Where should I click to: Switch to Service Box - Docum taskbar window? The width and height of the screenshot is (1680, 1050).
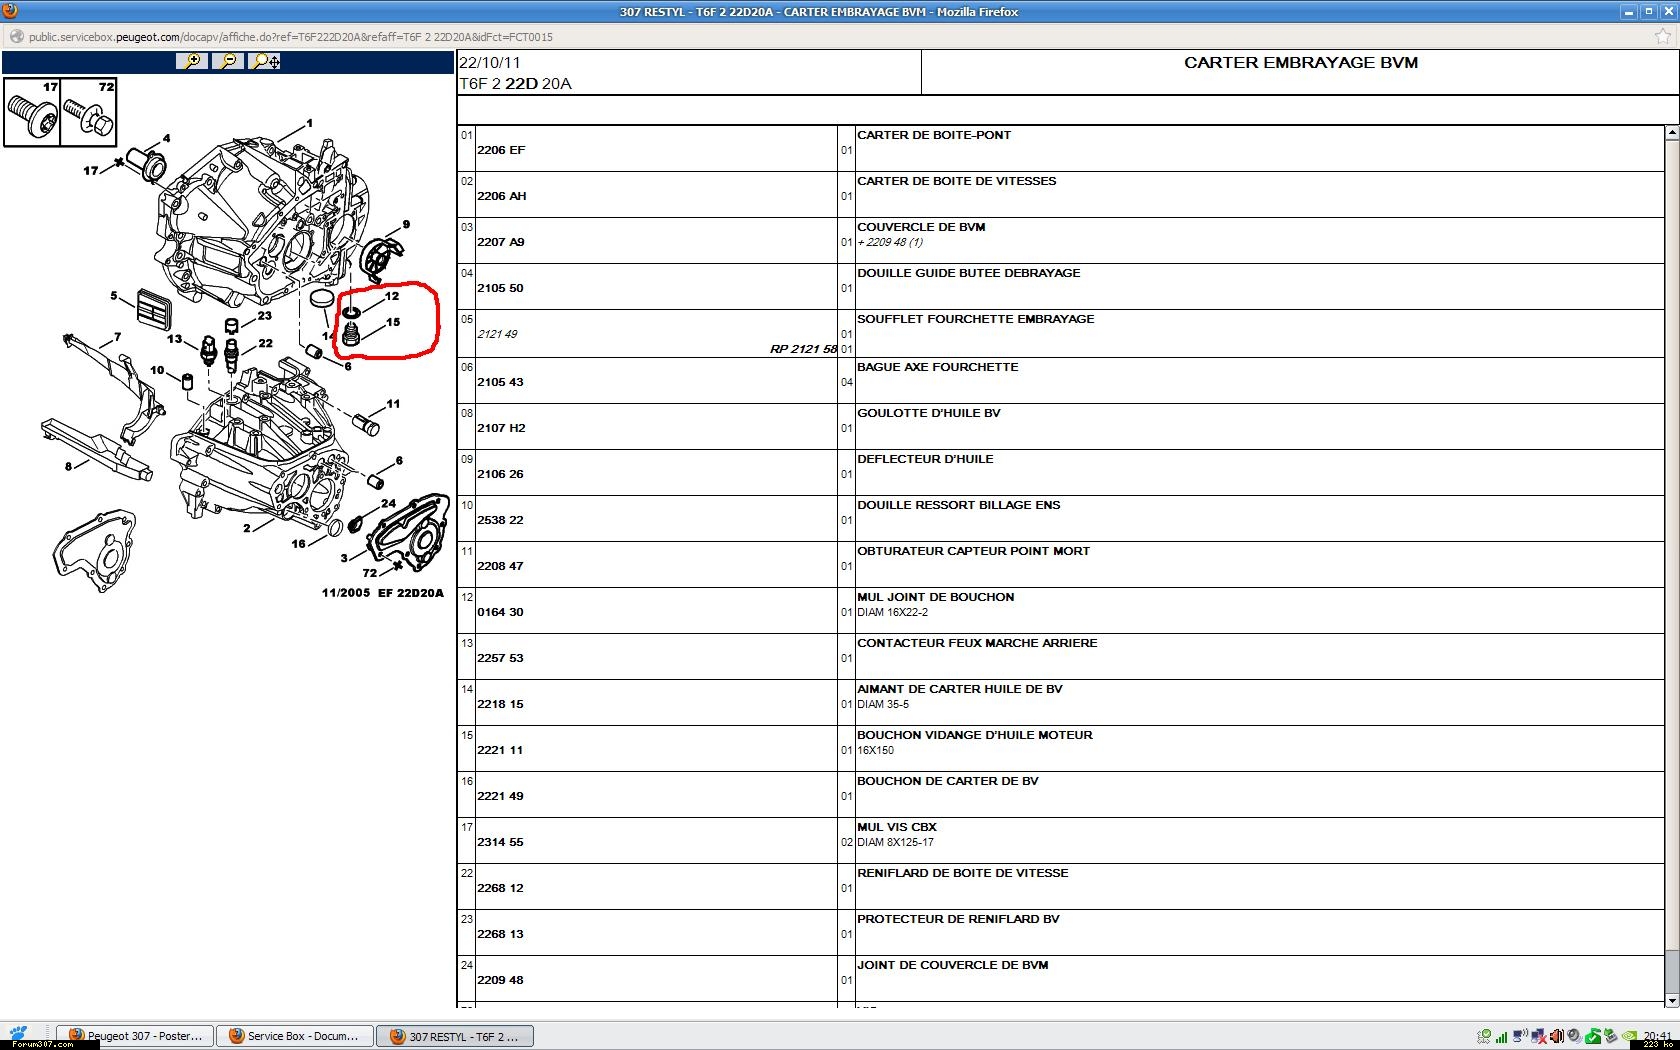(x=296, y=1036)
